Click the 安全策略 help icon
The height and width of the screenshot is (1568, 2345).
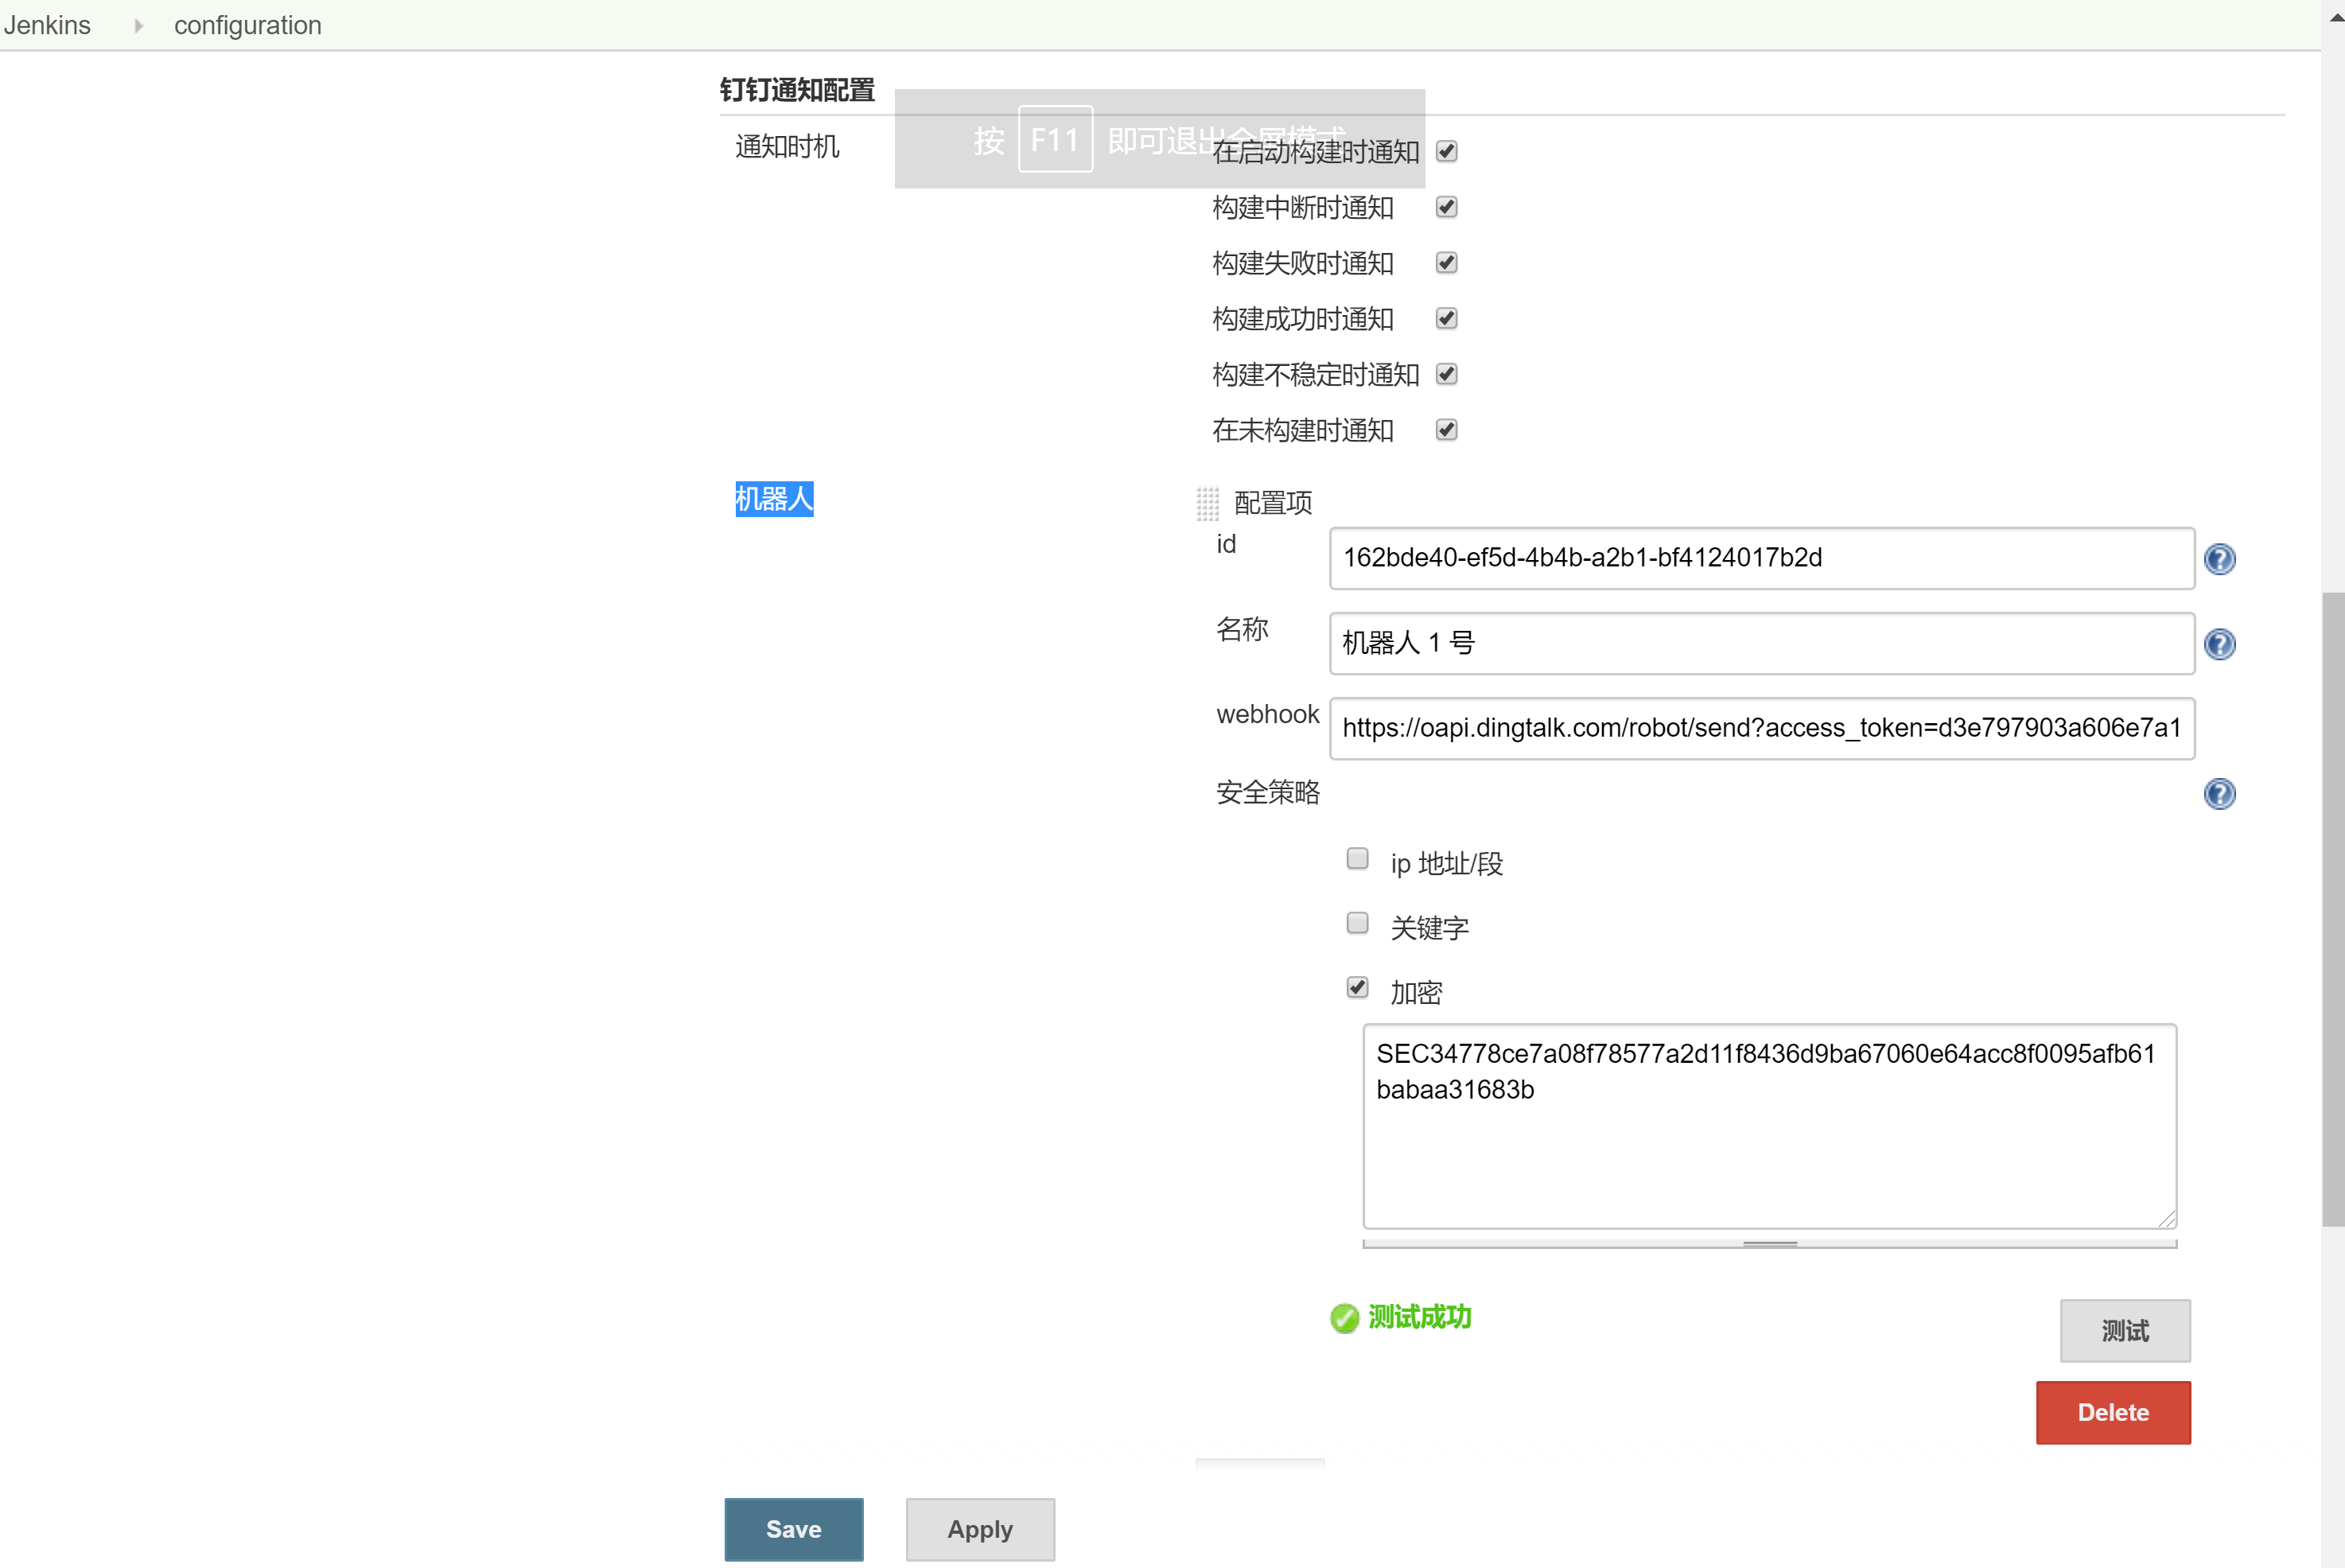[2219, 795]
